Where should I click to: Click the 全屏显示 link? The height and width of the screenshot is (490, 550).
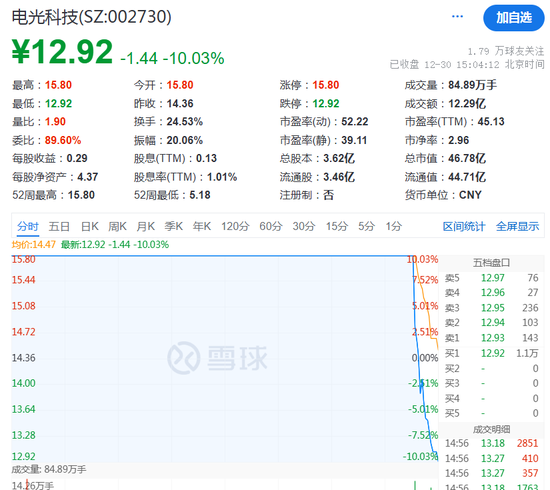point(517,227)
